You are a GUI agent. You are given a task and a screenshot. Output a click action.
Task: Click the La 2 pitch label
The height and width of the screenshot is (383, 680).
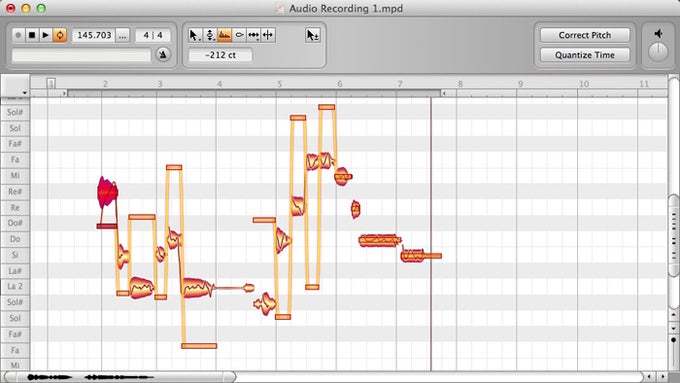pos(15,286)
